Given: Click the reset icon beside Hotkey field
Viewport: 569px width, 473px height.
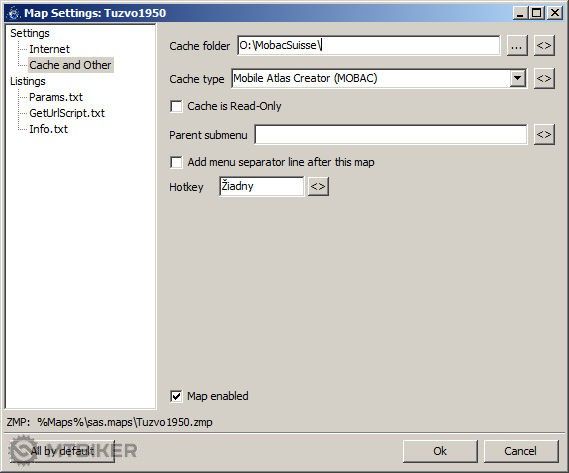Looking at the screenshot, I should click(x=318, y=187).
